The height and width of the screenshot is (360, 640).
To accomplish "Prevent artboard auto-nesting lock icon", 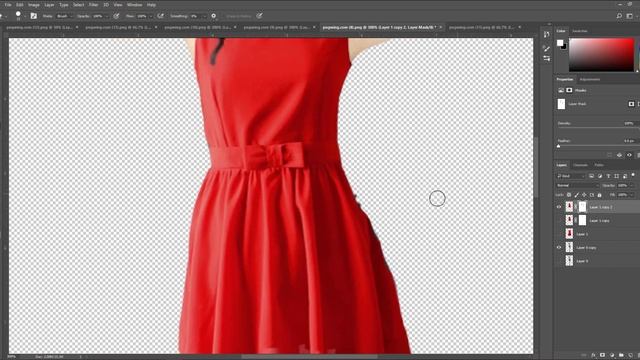I will [x=592, y=195].
